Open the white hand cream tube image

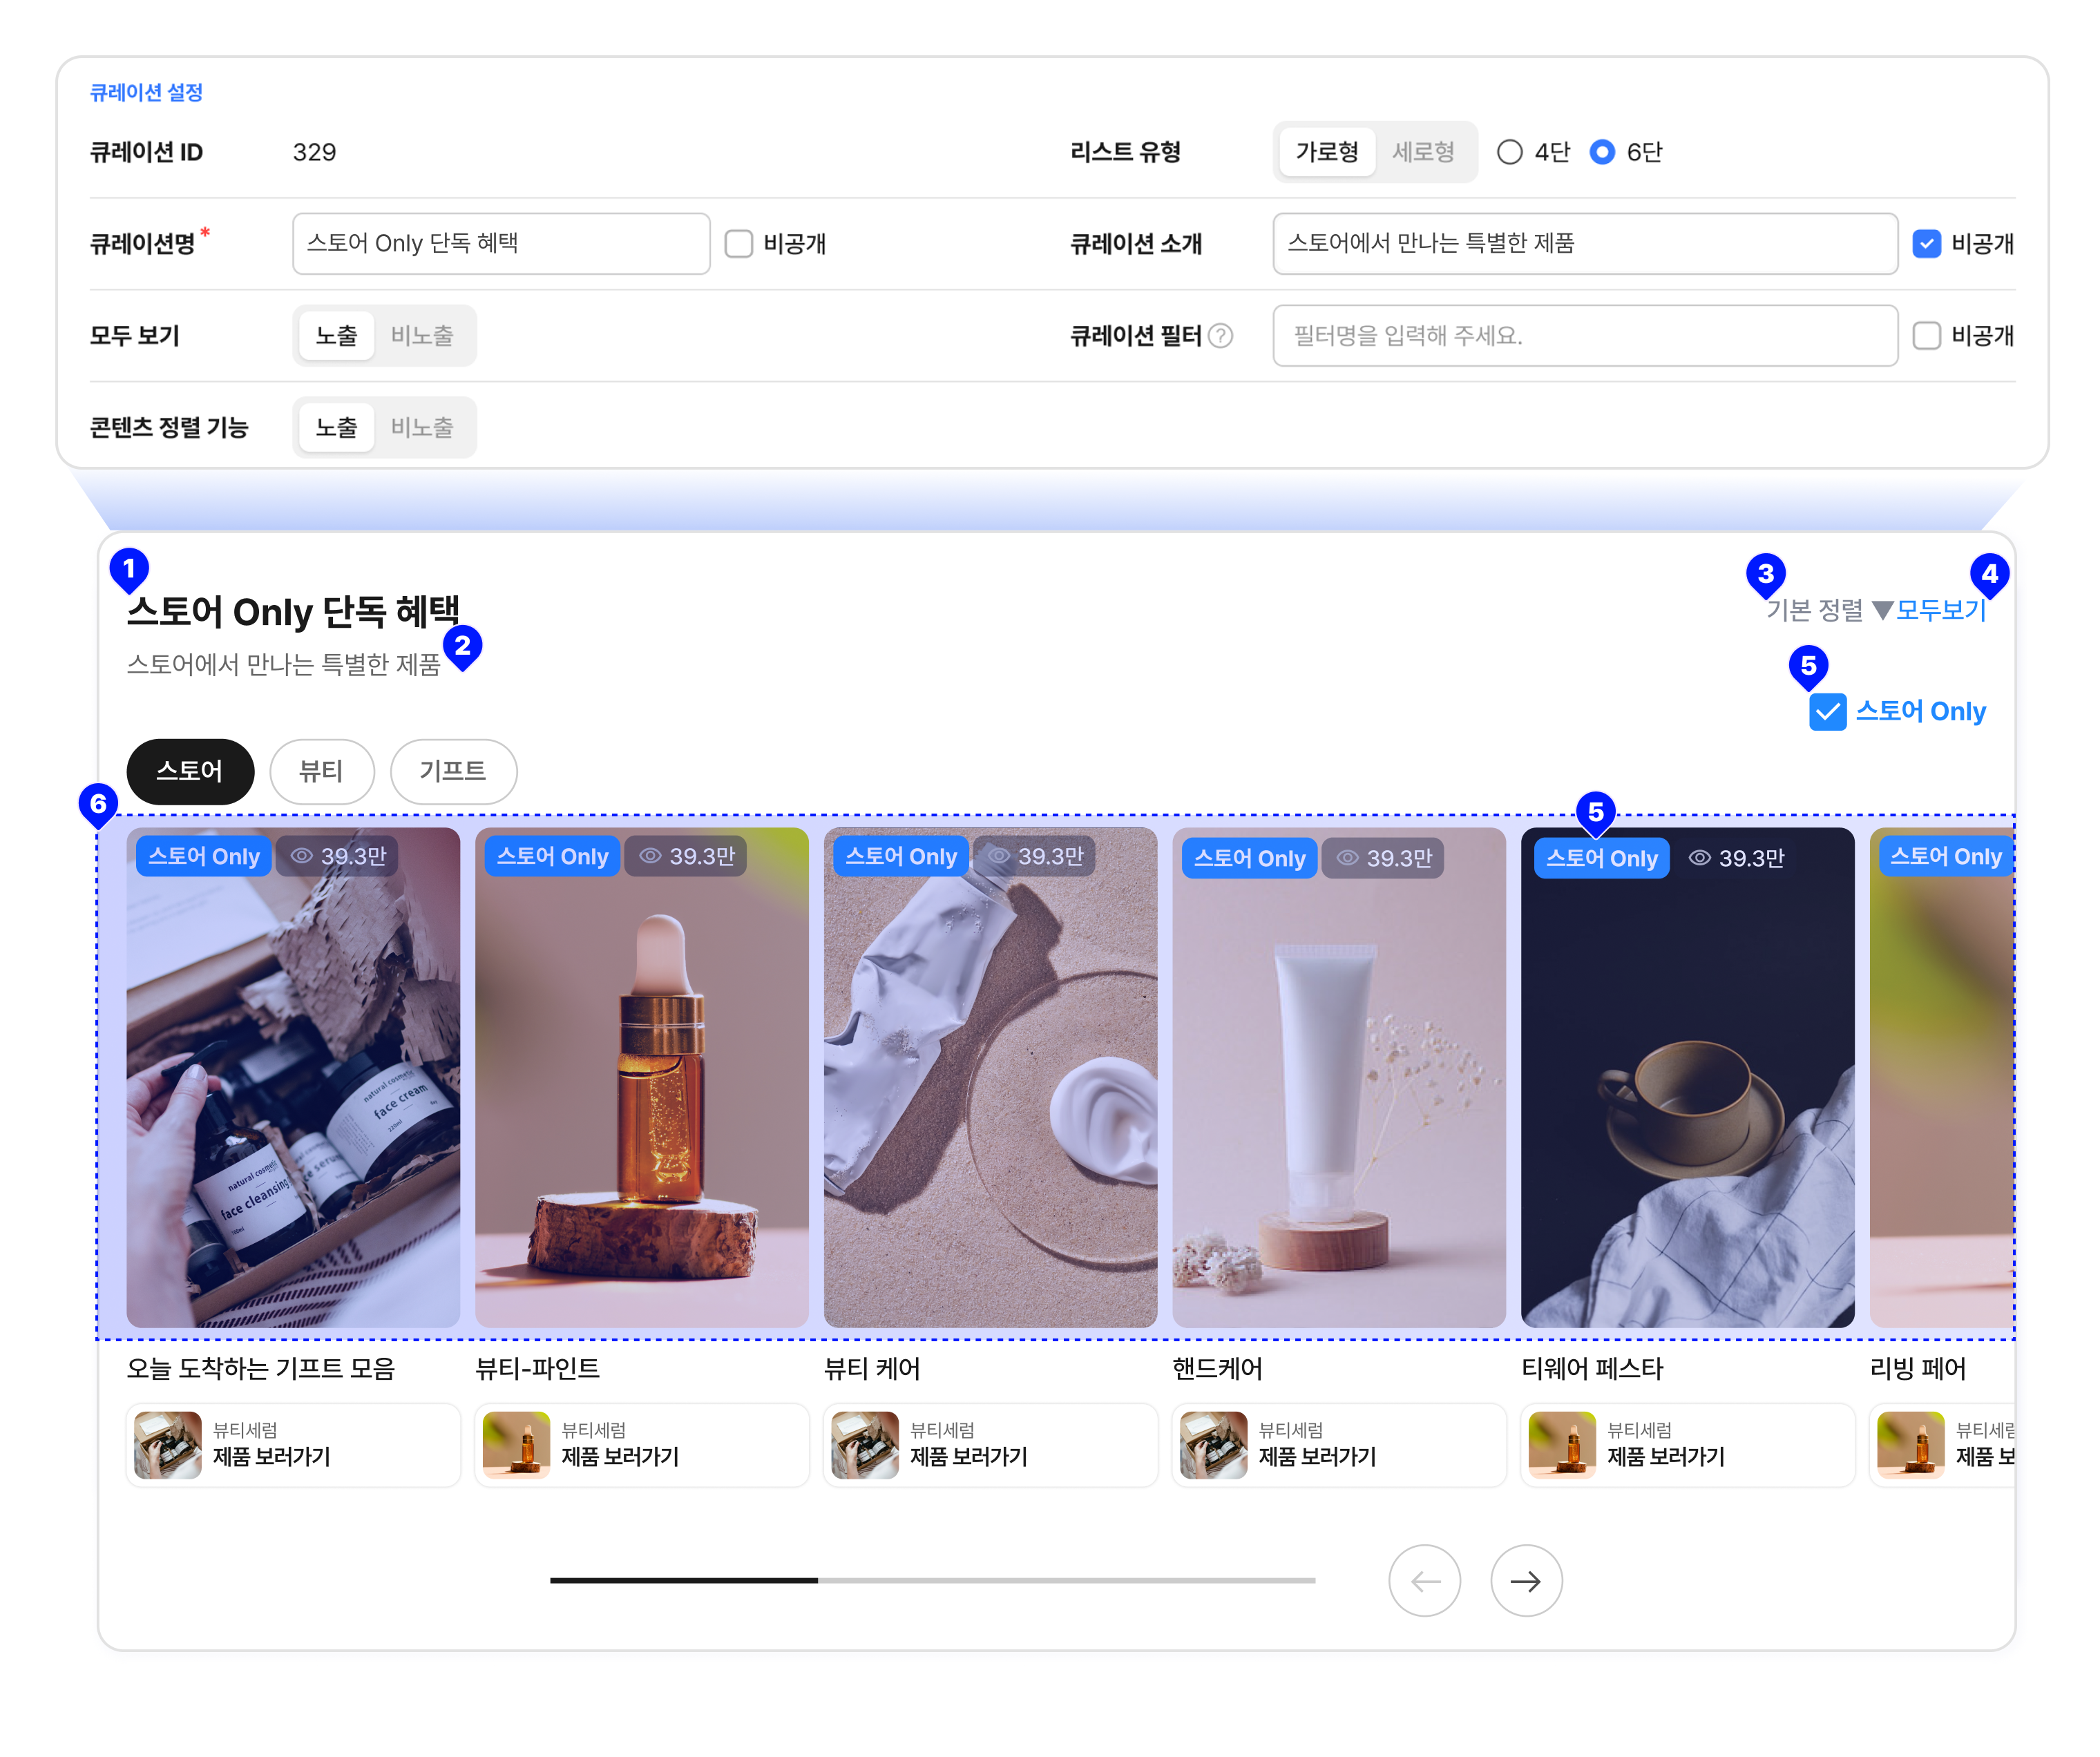point(1339,1077)
